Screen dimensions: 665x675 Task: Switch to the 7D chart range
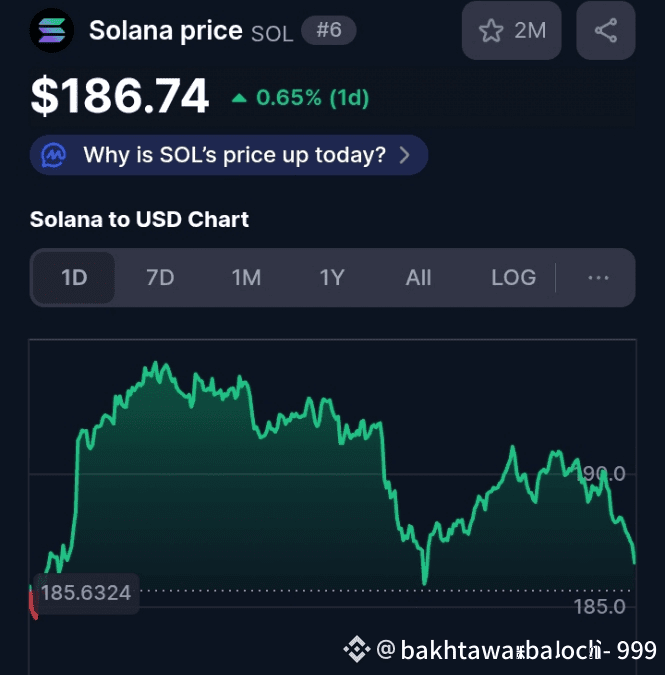pyautogui.click(x=160, y=277)
